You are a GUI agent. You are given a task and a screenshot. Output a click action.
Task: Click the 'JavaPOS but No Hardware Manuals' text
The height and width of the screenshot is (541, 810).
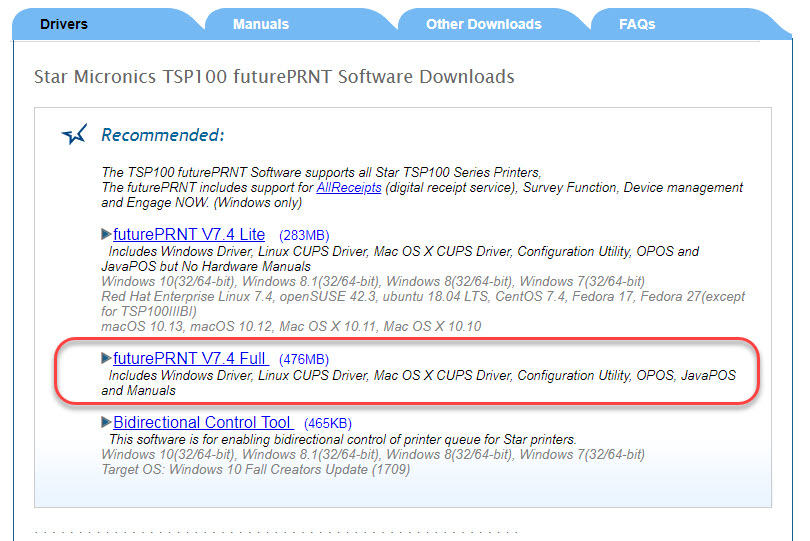206,267
